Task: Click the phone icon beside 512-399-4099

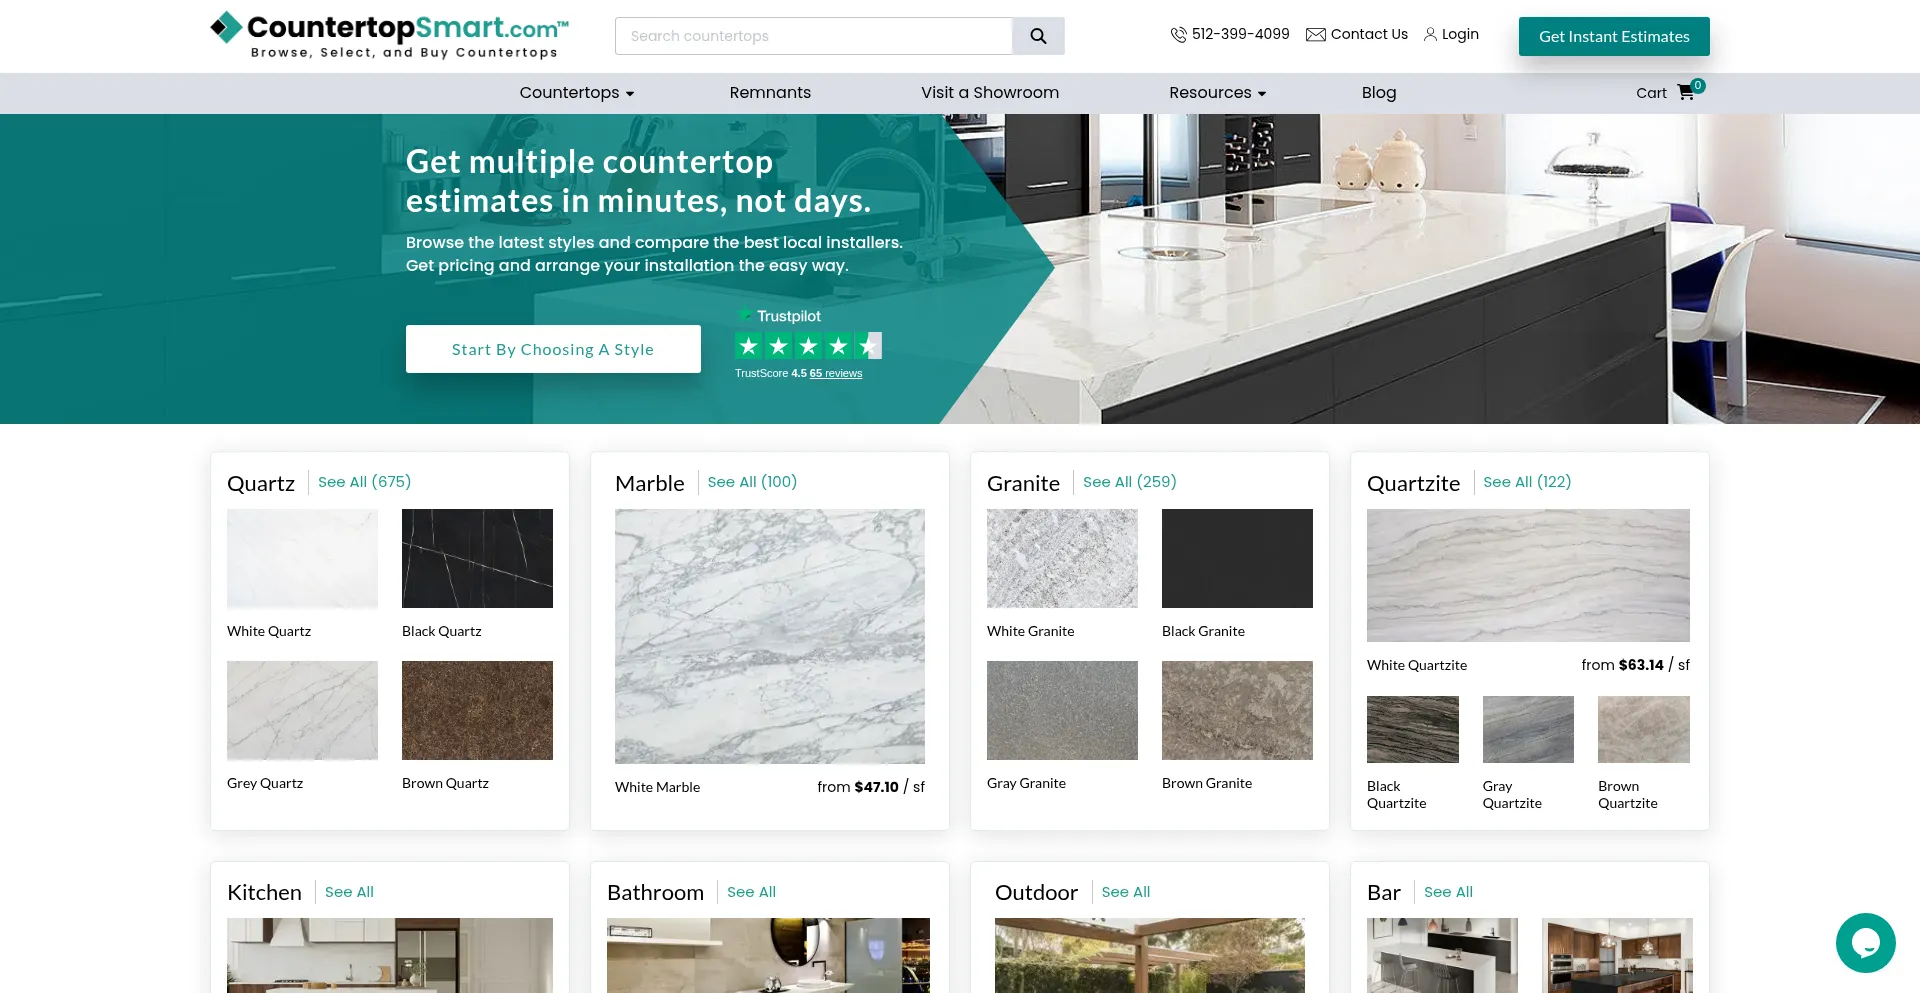Action: tap(1178, 35)
